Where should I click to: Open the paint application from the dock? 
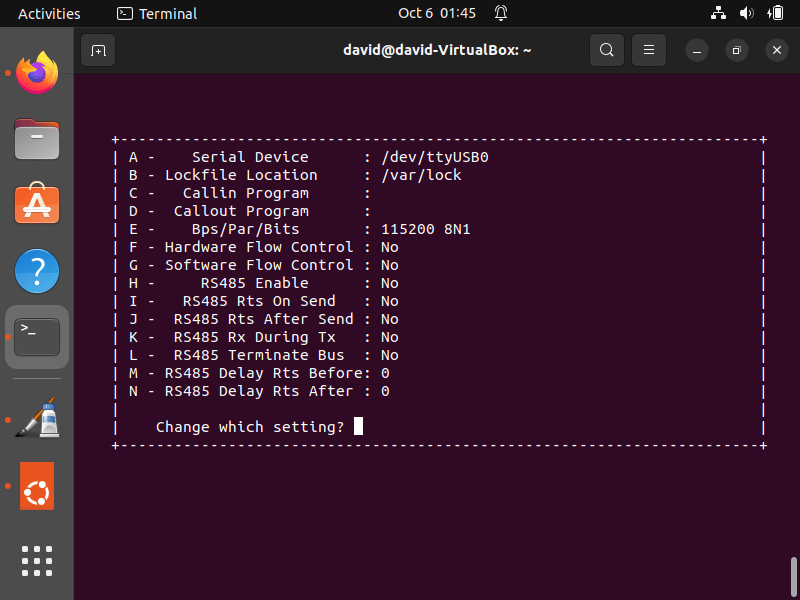pos(36,417)
